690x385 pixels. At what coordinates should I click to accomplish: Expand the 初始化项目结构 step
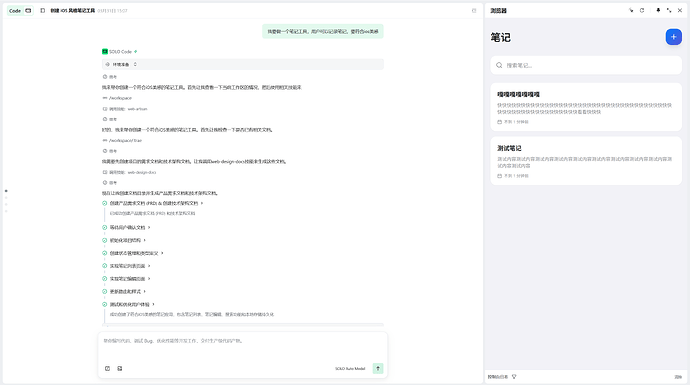(x=145, y=240)
